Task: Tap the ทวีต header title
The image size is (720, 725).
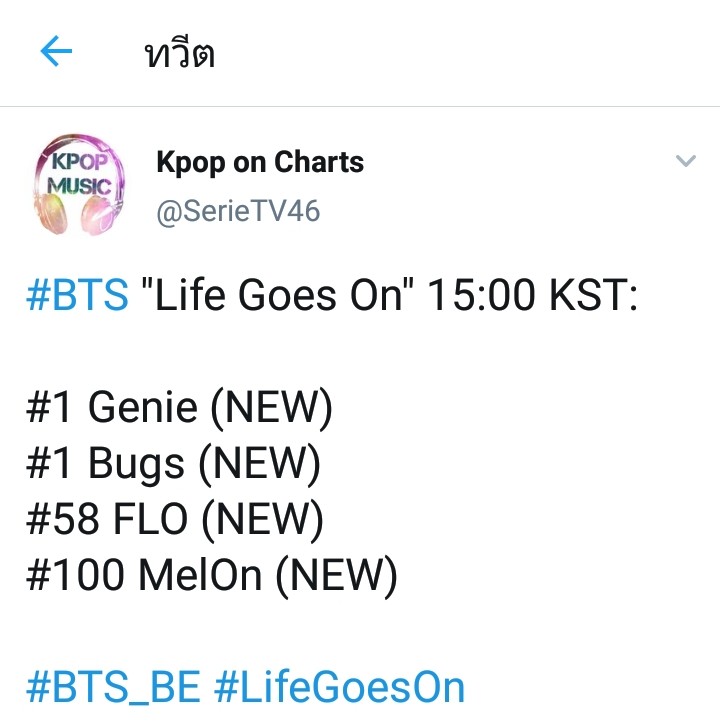Action: 180,54
